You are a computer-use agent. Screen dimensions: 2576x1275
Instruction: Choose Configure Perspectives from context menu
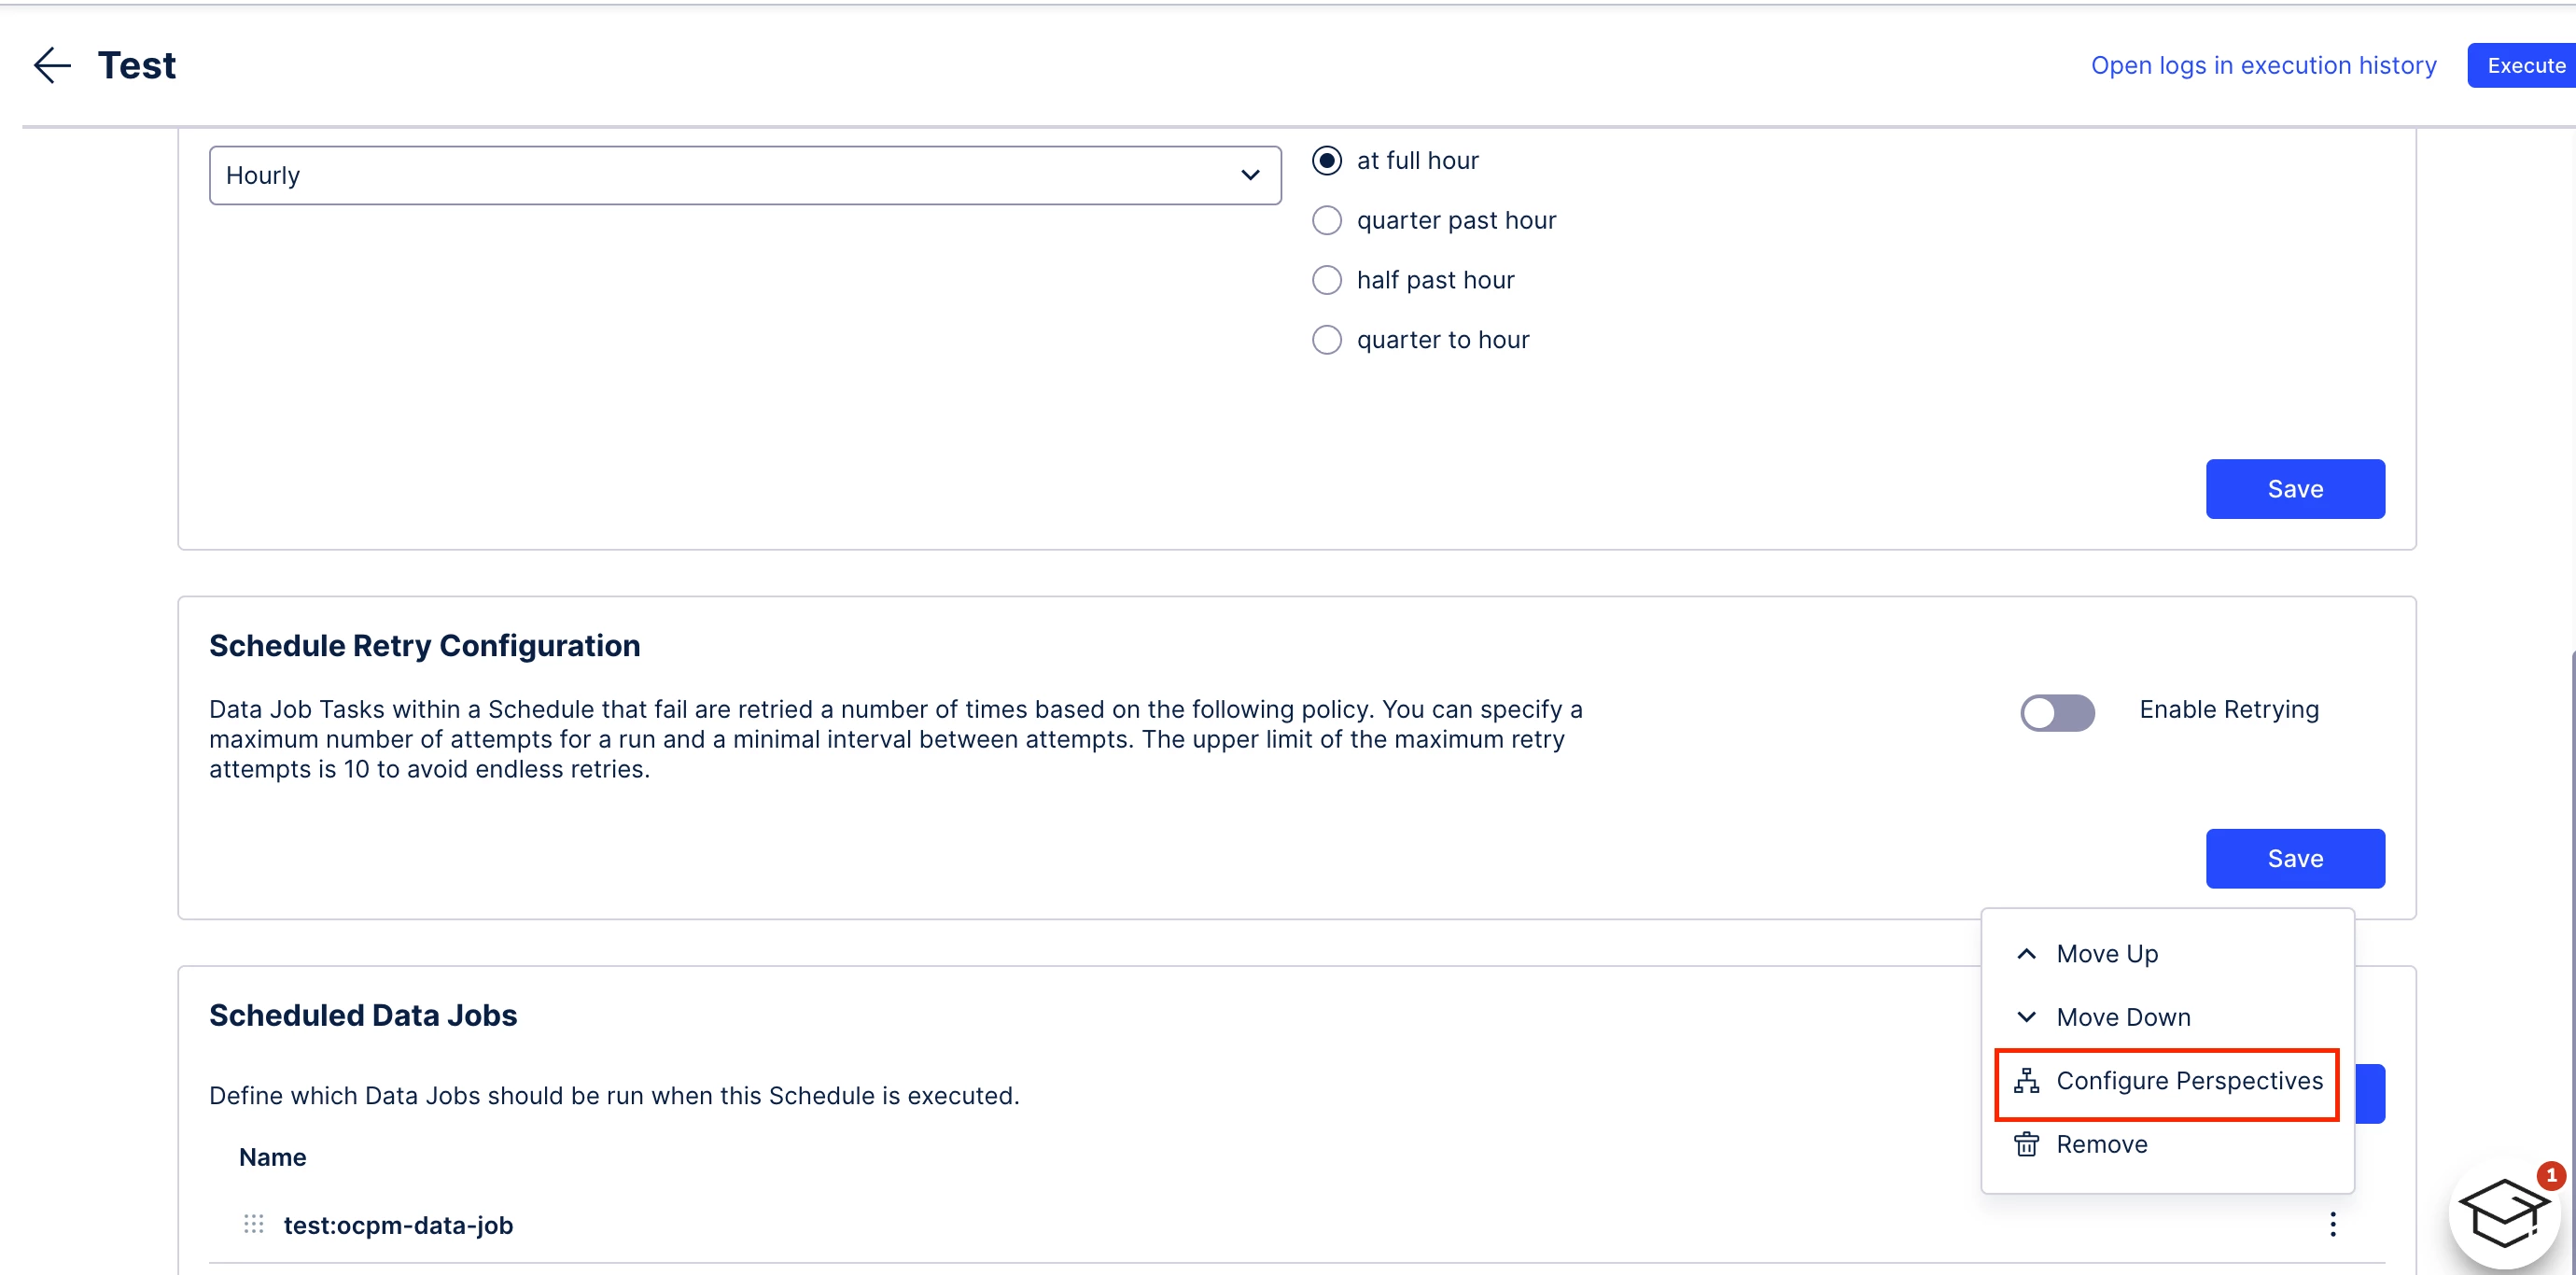2188,1081
